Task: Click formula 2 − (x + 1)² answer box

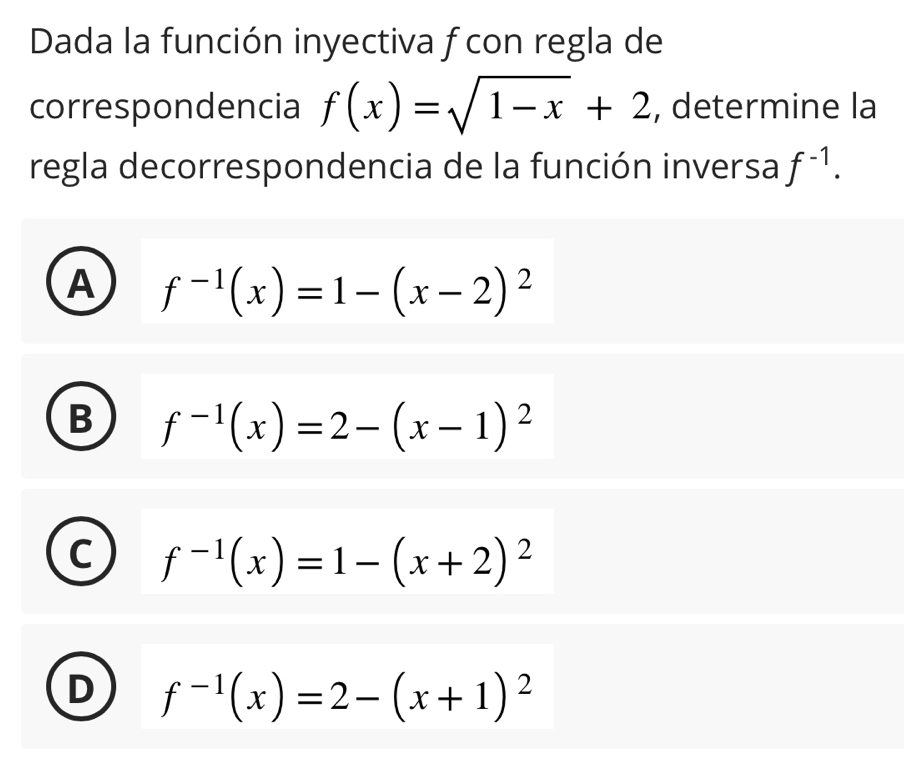Action: click(x=347, y=686)
